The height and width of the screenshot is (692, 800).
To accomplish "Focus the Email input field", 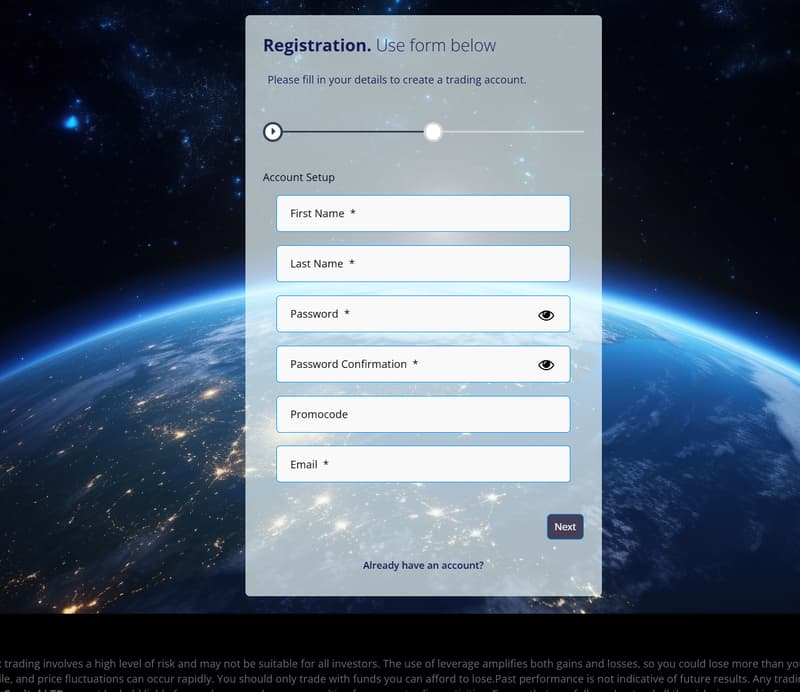I will 423,464.
